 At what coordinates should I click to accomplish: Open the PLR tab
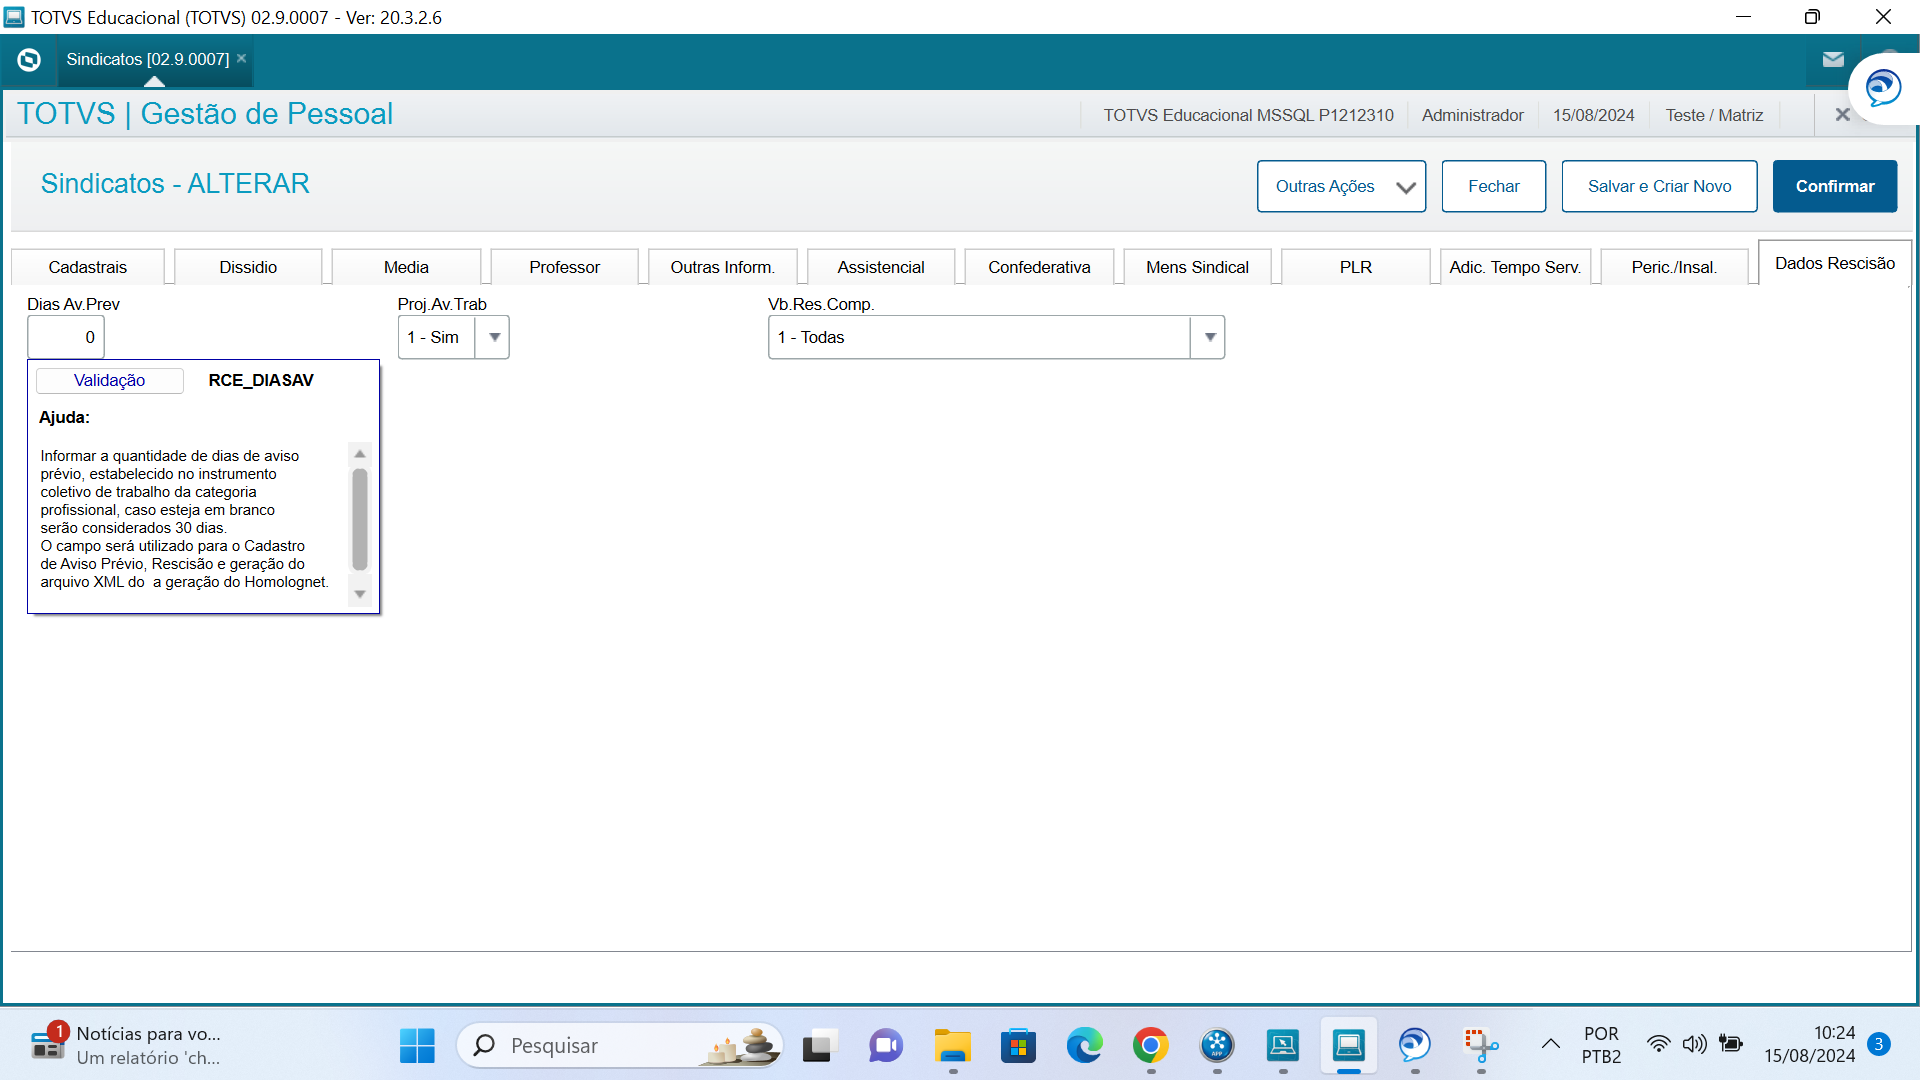tap(1355, 267)
